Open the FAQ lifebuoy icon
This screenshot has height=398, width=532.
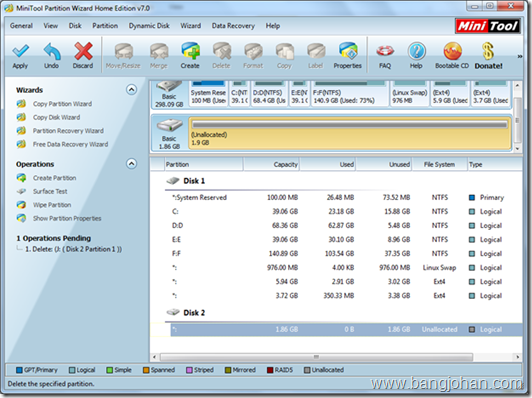(385, 51)
